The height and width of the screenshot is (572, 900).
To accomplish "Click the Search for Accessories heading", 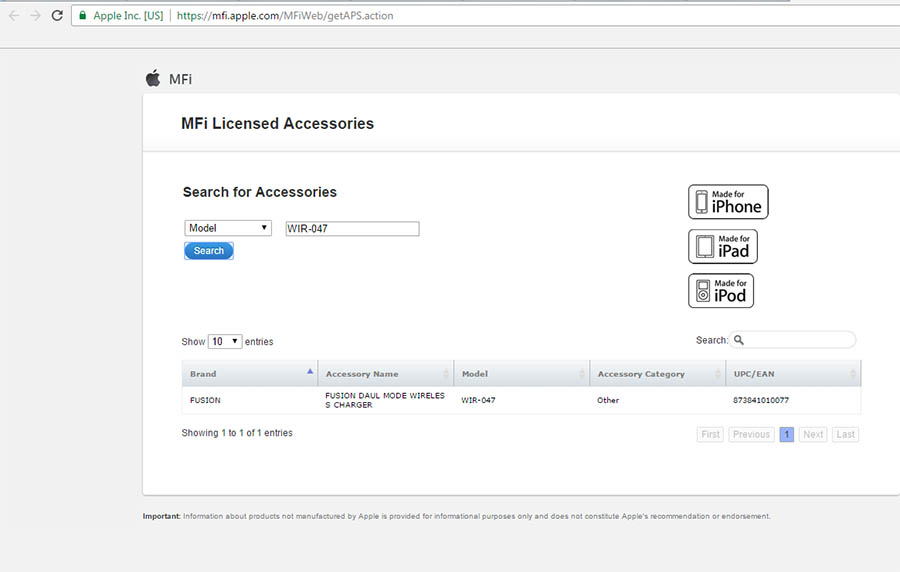I will coord(259,192).
